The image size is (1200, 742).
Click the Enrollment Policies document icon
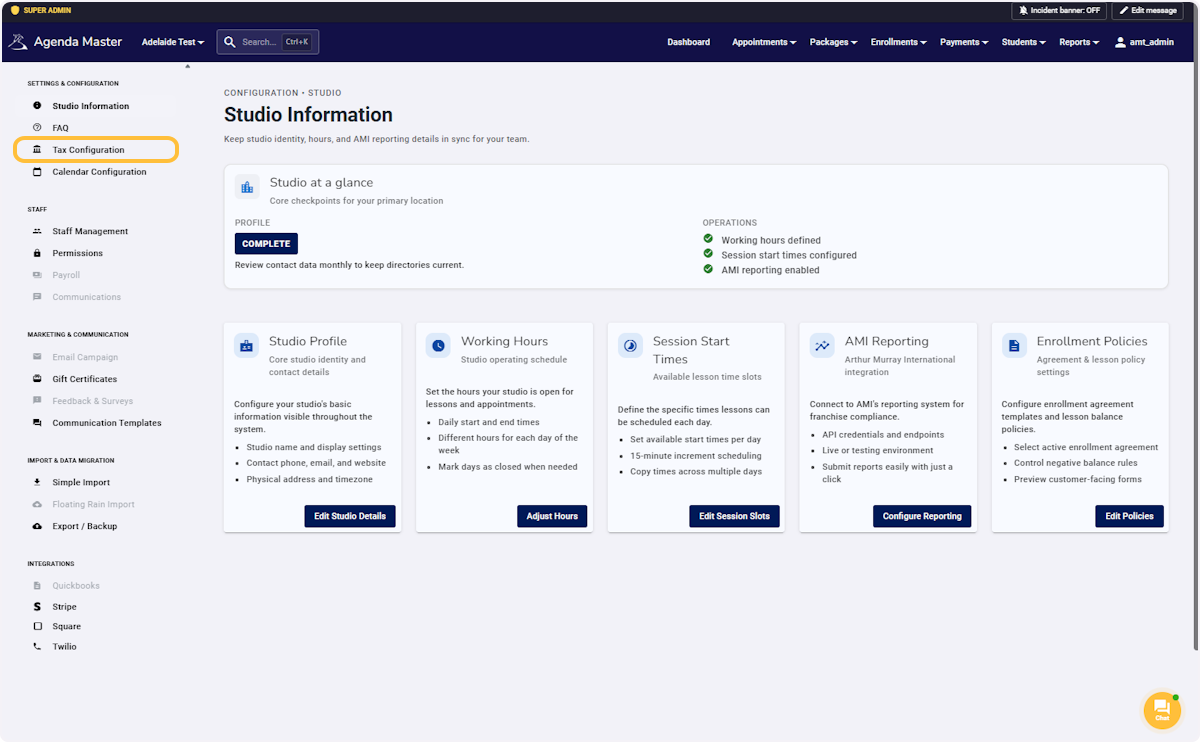point(1014,346)
